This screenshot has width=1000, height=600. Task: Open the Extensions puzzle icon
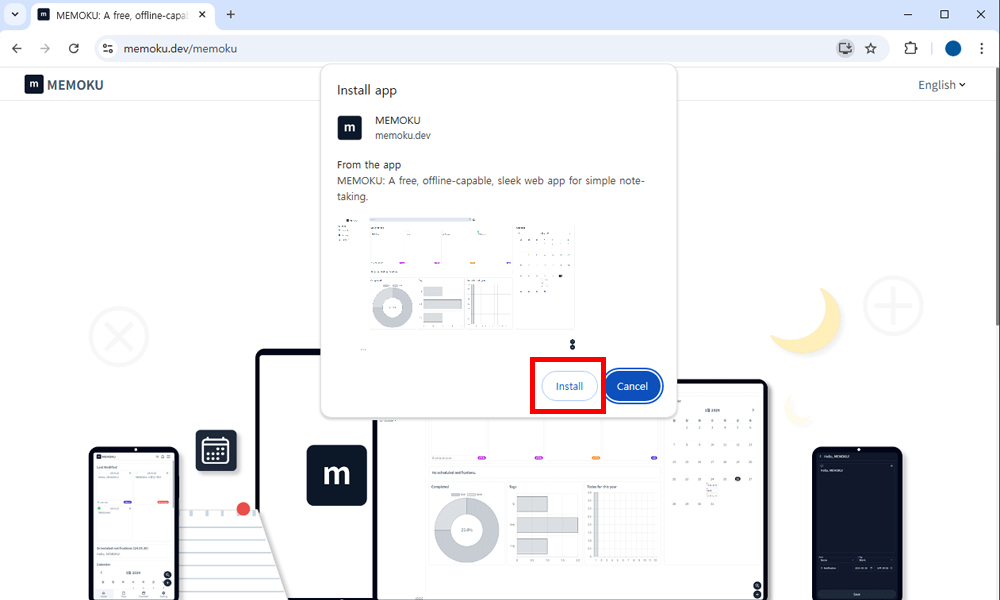[910, 48]
